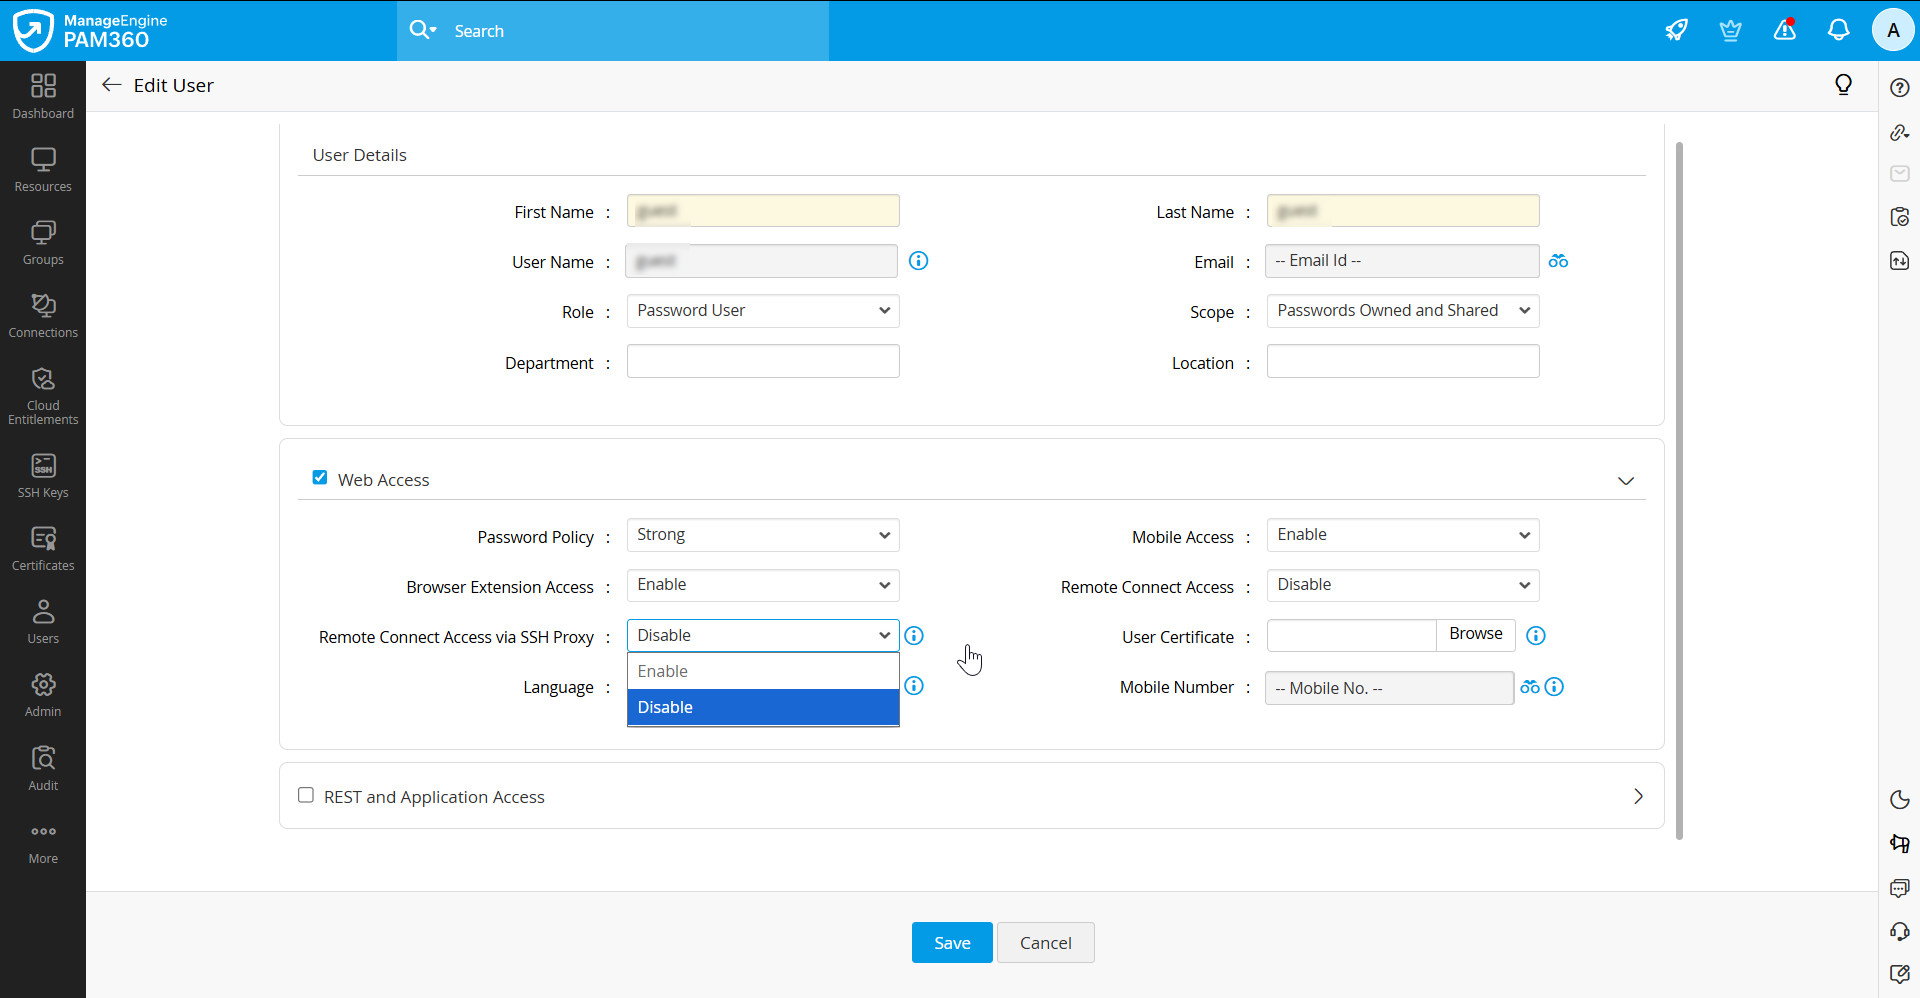Open the Audit section
The height and width of the screenshot is (998, 1920).
[x=43, y=768]
